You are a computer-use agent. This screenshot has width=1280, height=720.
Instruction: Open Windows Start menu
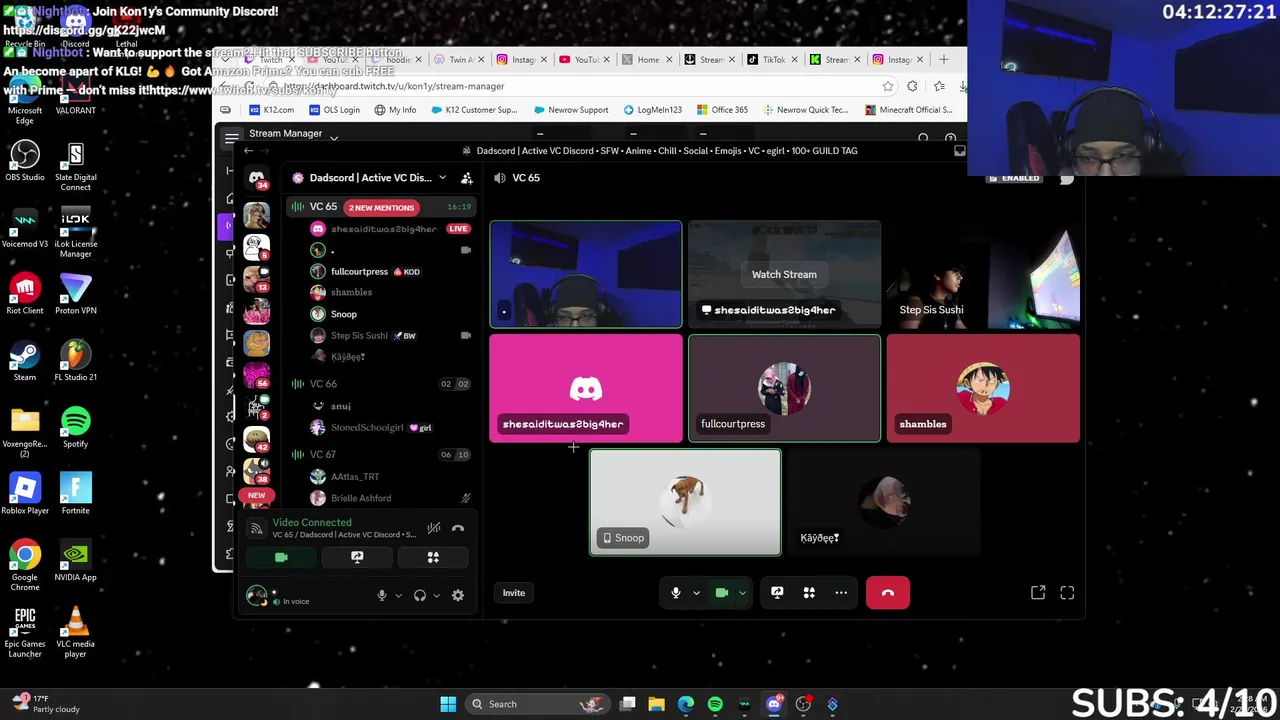(x=448, y=704)
